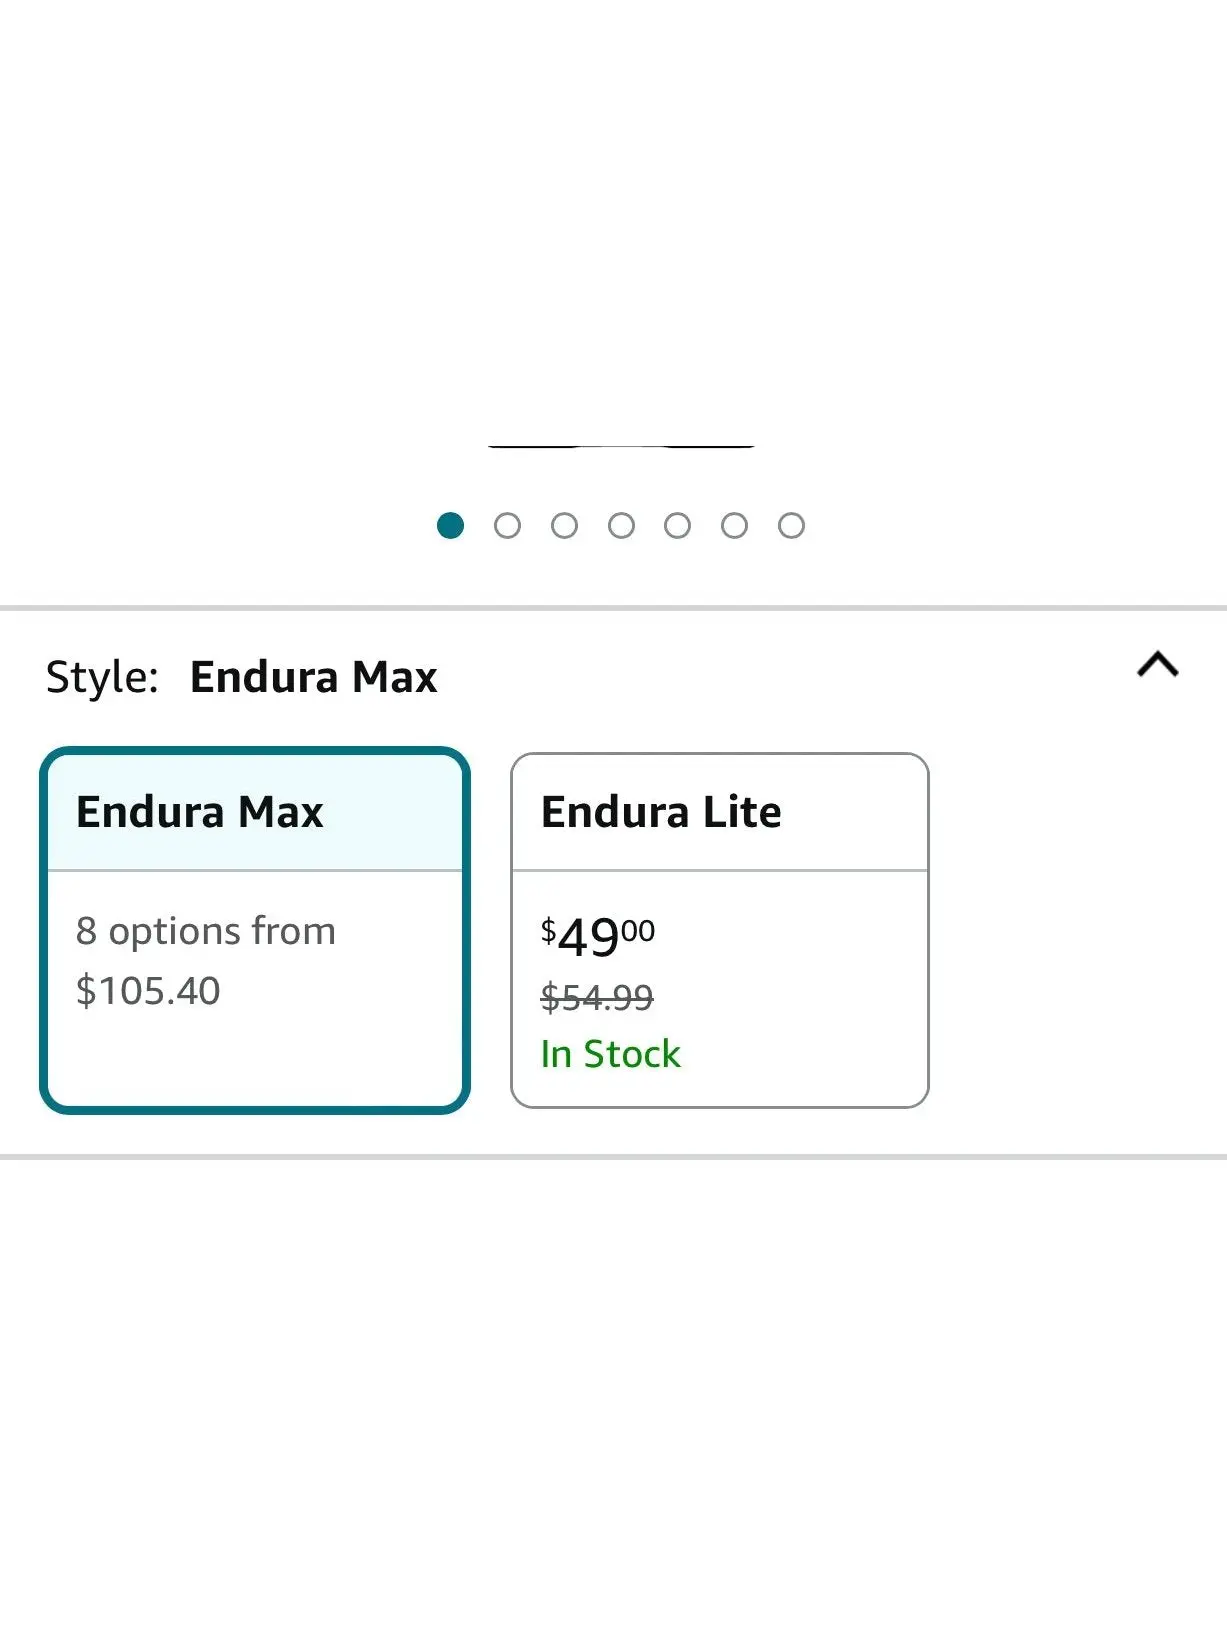Show the fifth image carousel dot
The image size is (1227, 1636).
[x=677, y=525]
